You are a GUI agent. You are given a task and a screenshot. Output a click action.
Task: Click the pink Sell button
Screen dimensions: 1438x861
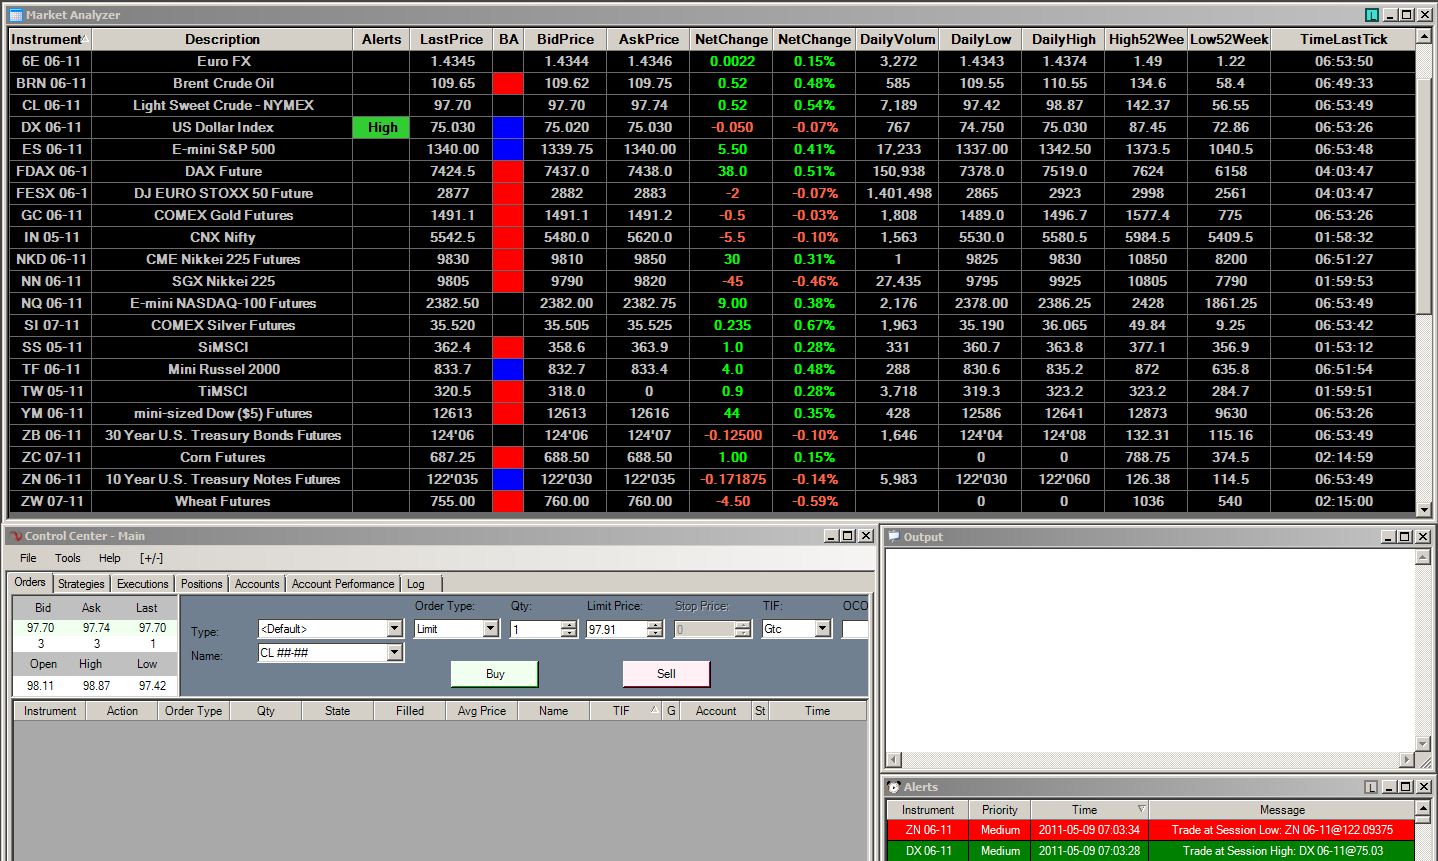pyautogui.click(x=666, y=674)
